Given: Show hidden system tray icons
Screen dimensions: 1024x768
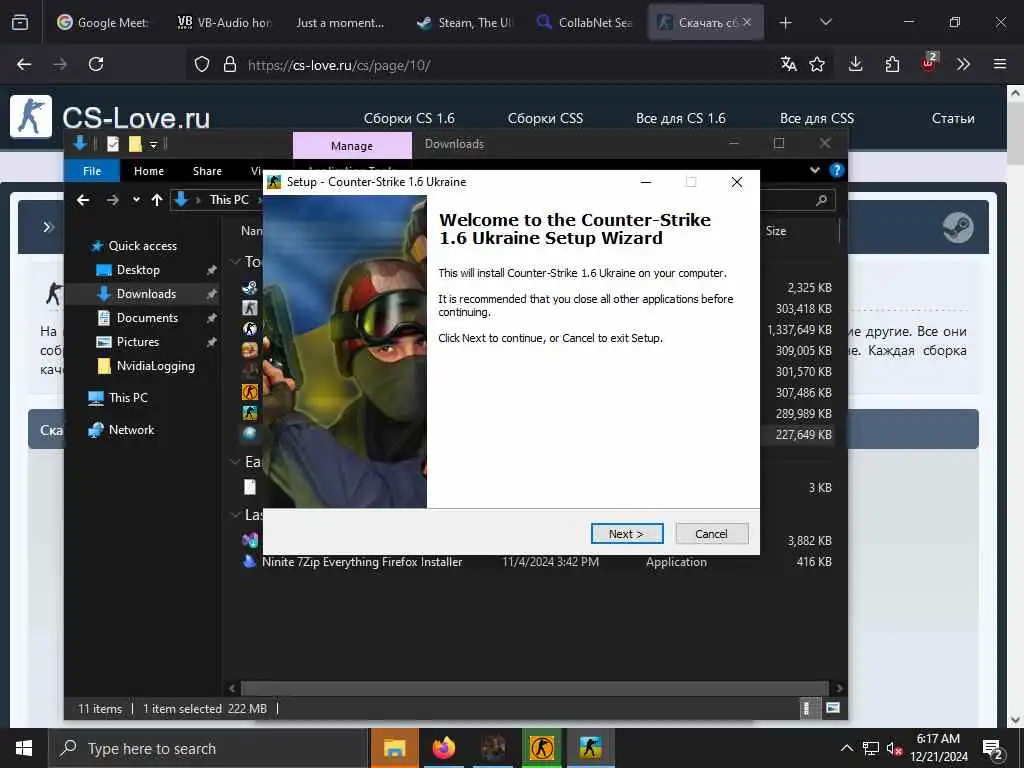Looking at the screenshot, I should click(x=846, y=748).
